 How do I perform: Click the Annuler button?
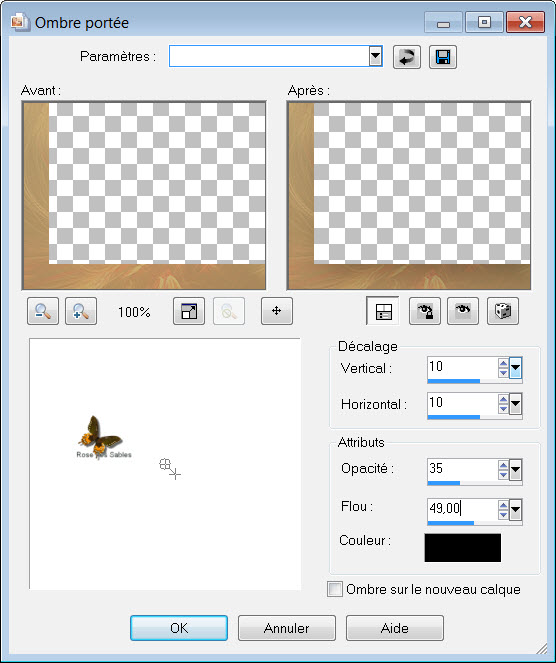[x=287, y=628]
